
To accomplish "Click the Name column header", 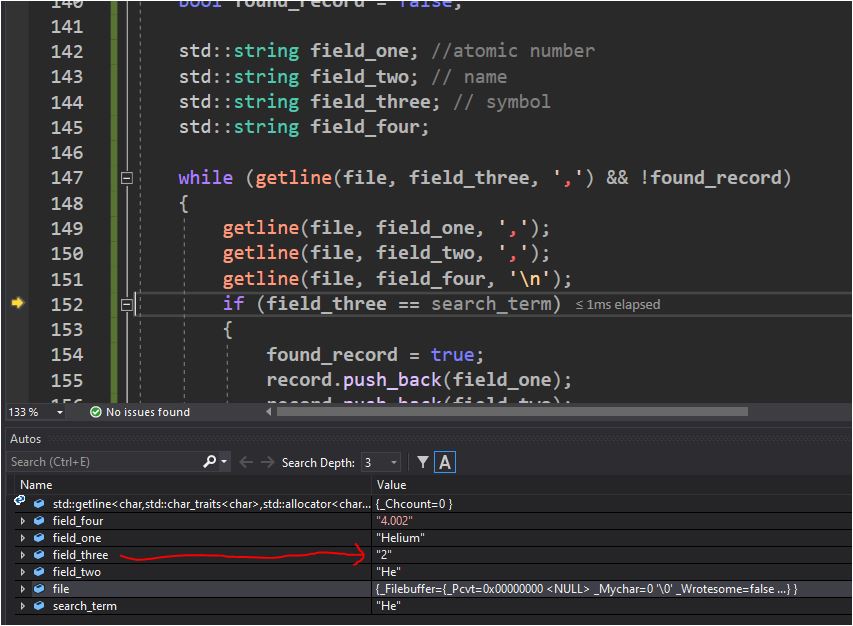I will [x=36, y=485].
